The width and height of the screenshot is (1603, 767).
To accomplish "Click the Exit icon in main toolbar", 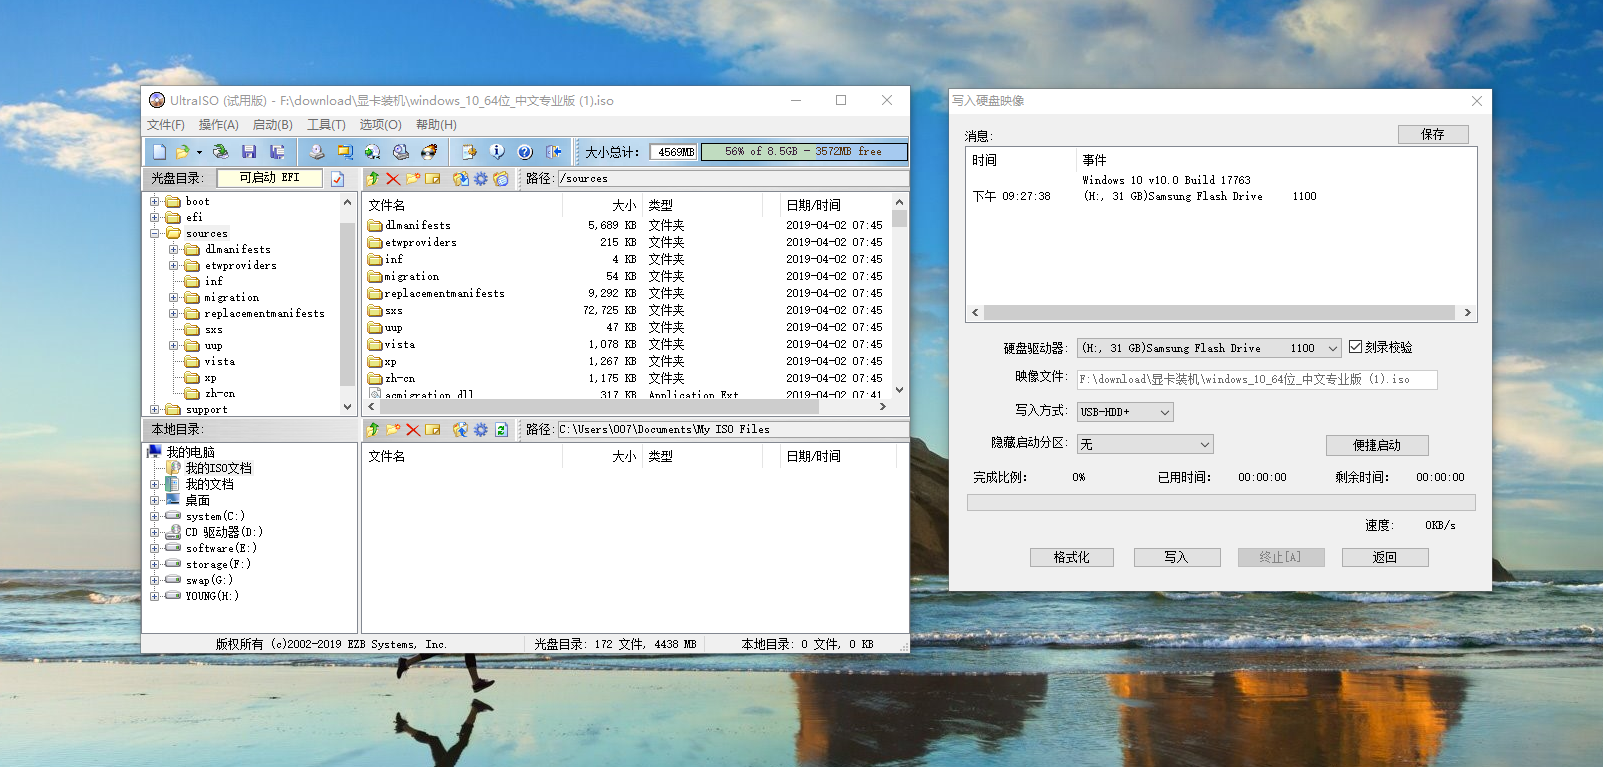I will tap(553, 152).
